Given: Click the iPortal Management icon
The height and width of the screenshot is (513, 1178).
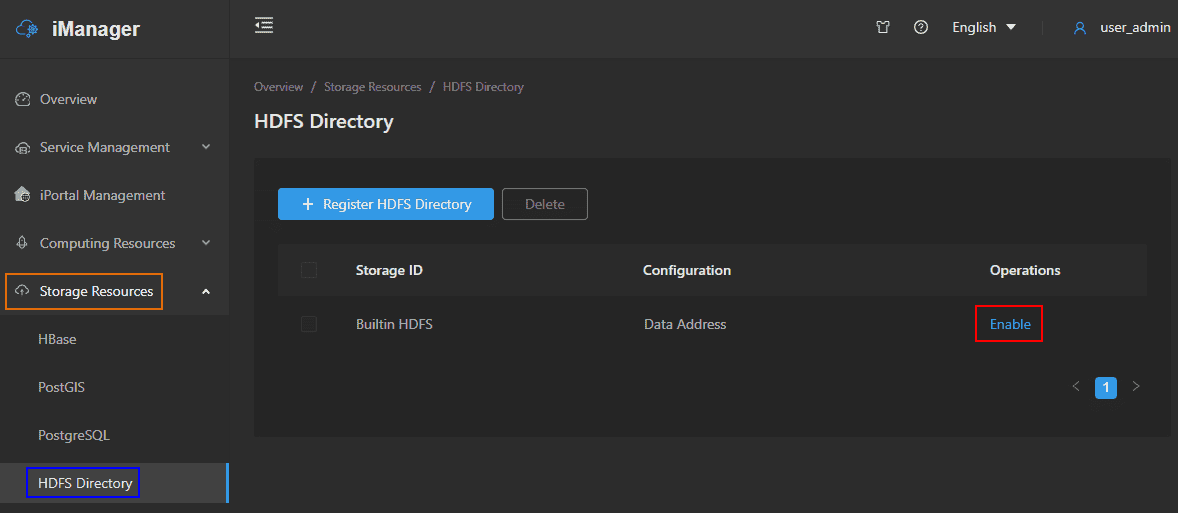Looking at the screenshot, I should coord(23,195).
